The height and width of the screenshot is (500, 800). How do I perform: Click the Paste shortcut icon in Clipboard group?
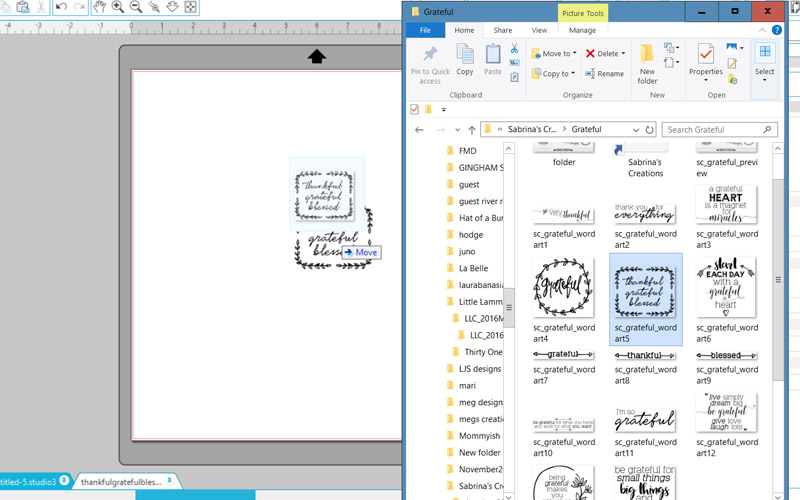tap(514, 77)
